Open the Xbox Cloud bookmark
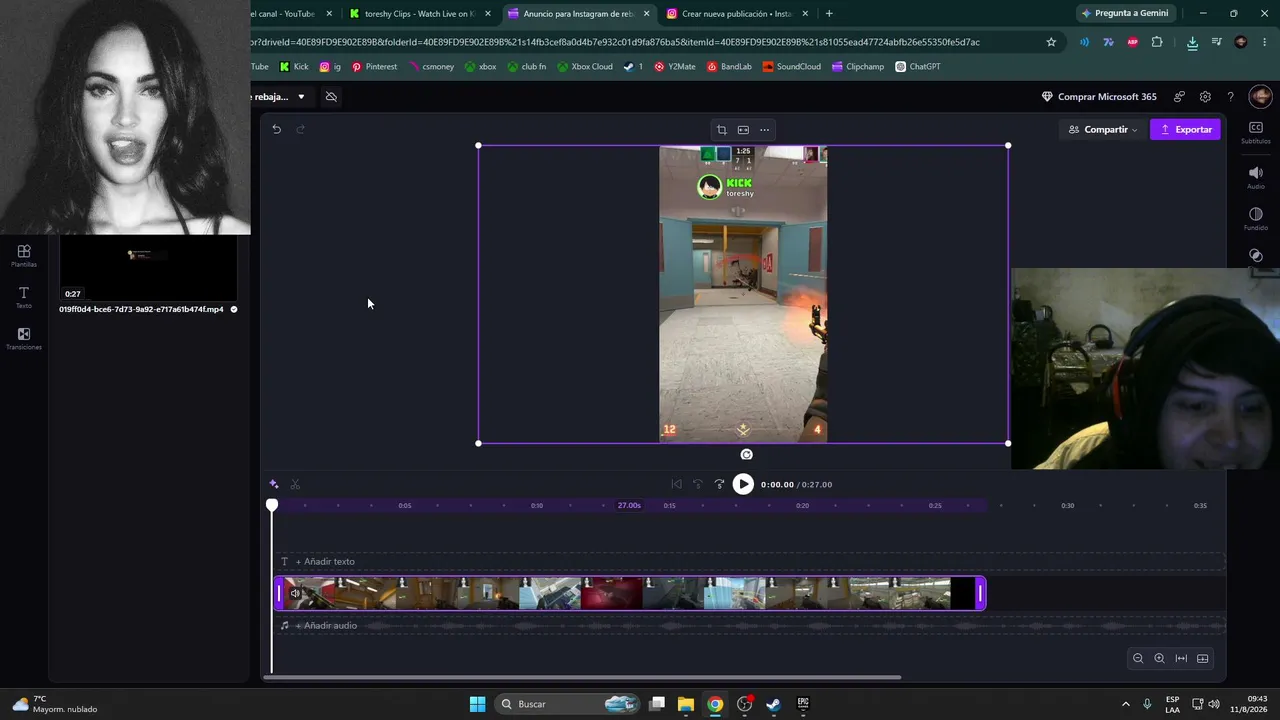The image size is (1280, 720). point(585,67)
